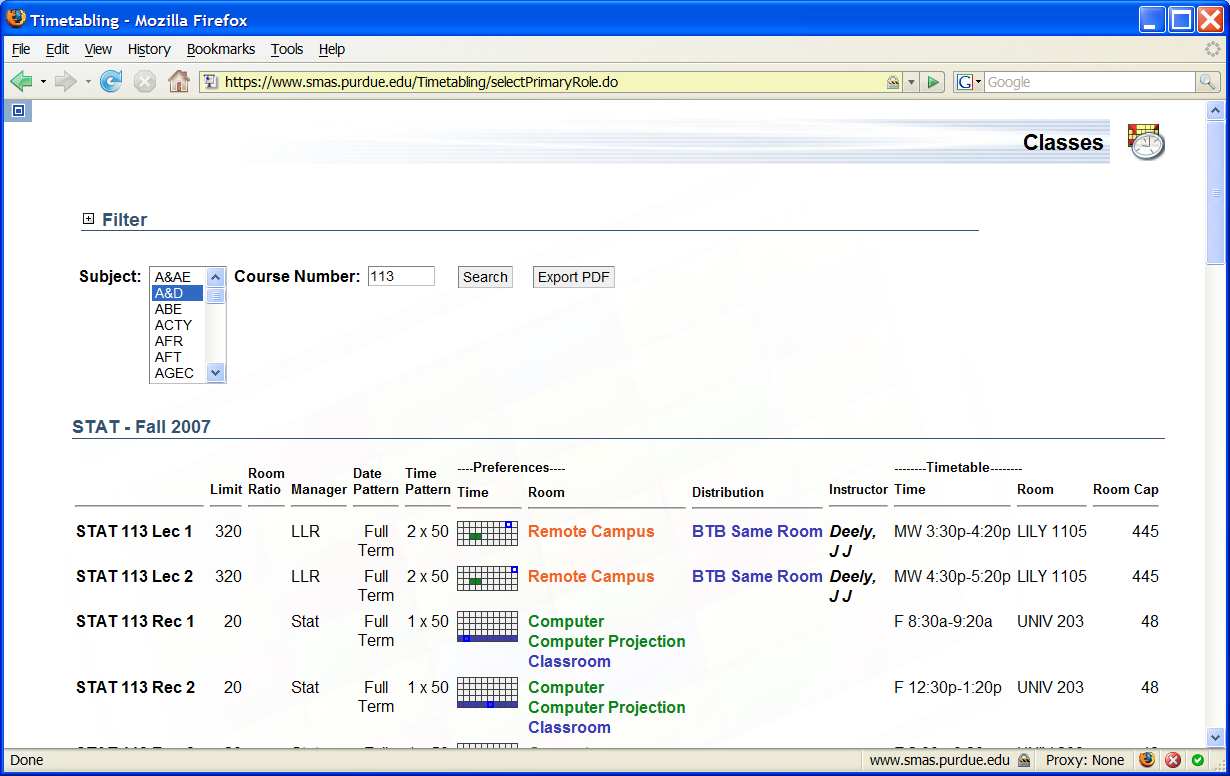Open the STAT 113 Lec 2 class

(134, 576)
